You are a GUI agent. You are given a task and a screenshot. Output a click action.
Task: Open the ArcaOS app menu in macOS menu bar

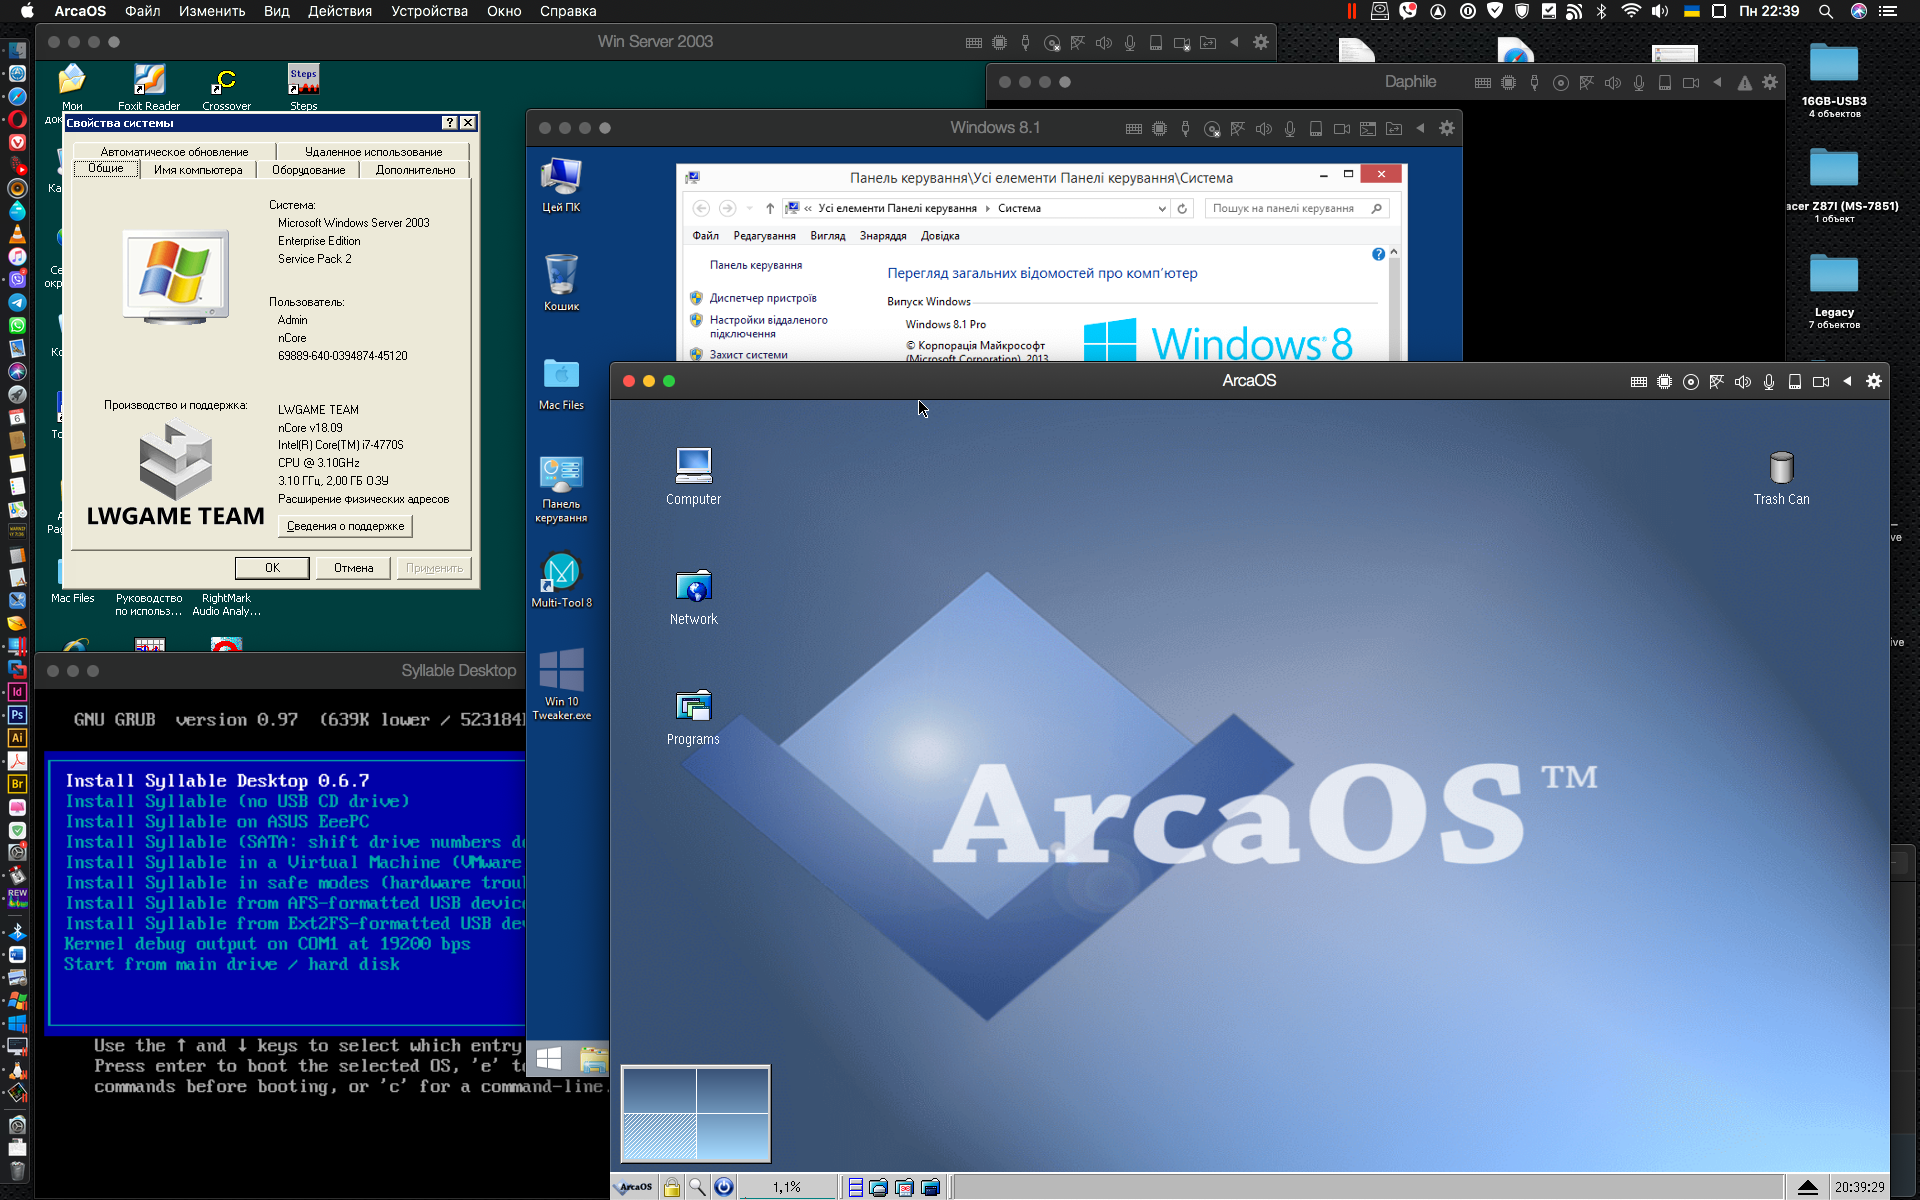click(80, 11)
